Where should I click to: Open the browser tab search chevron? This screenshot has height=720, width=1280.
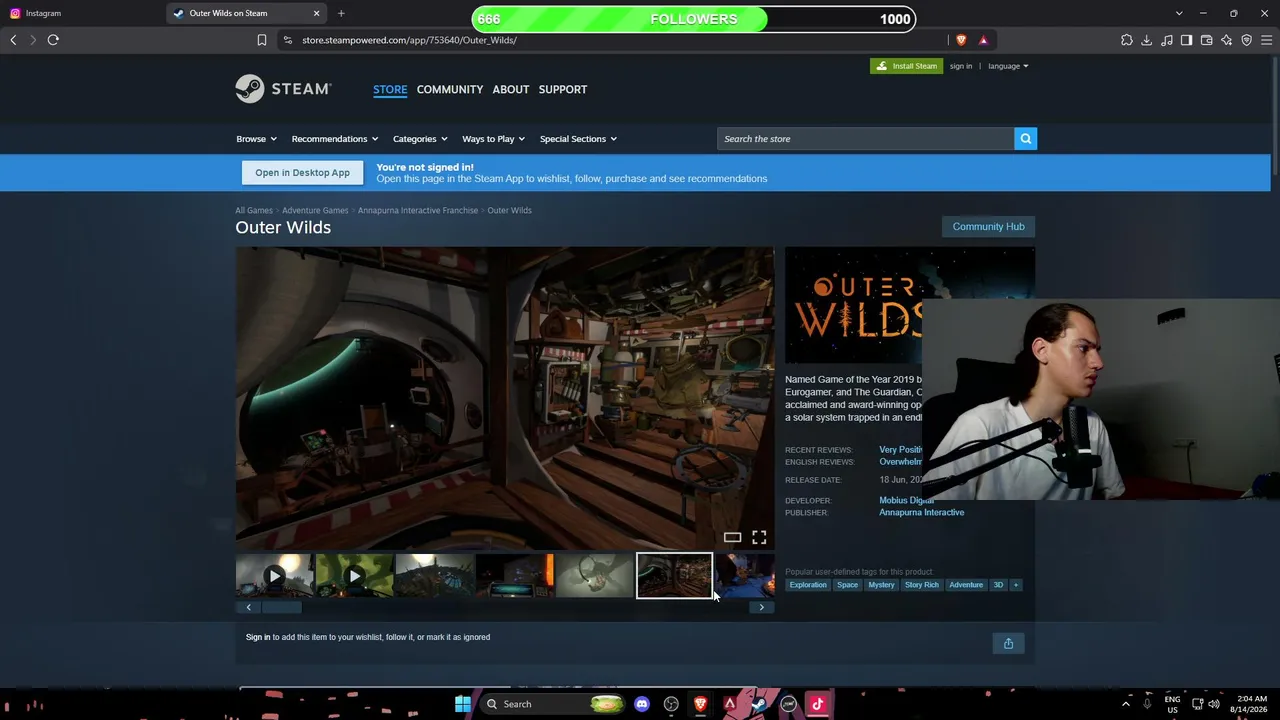(1179, 13)
